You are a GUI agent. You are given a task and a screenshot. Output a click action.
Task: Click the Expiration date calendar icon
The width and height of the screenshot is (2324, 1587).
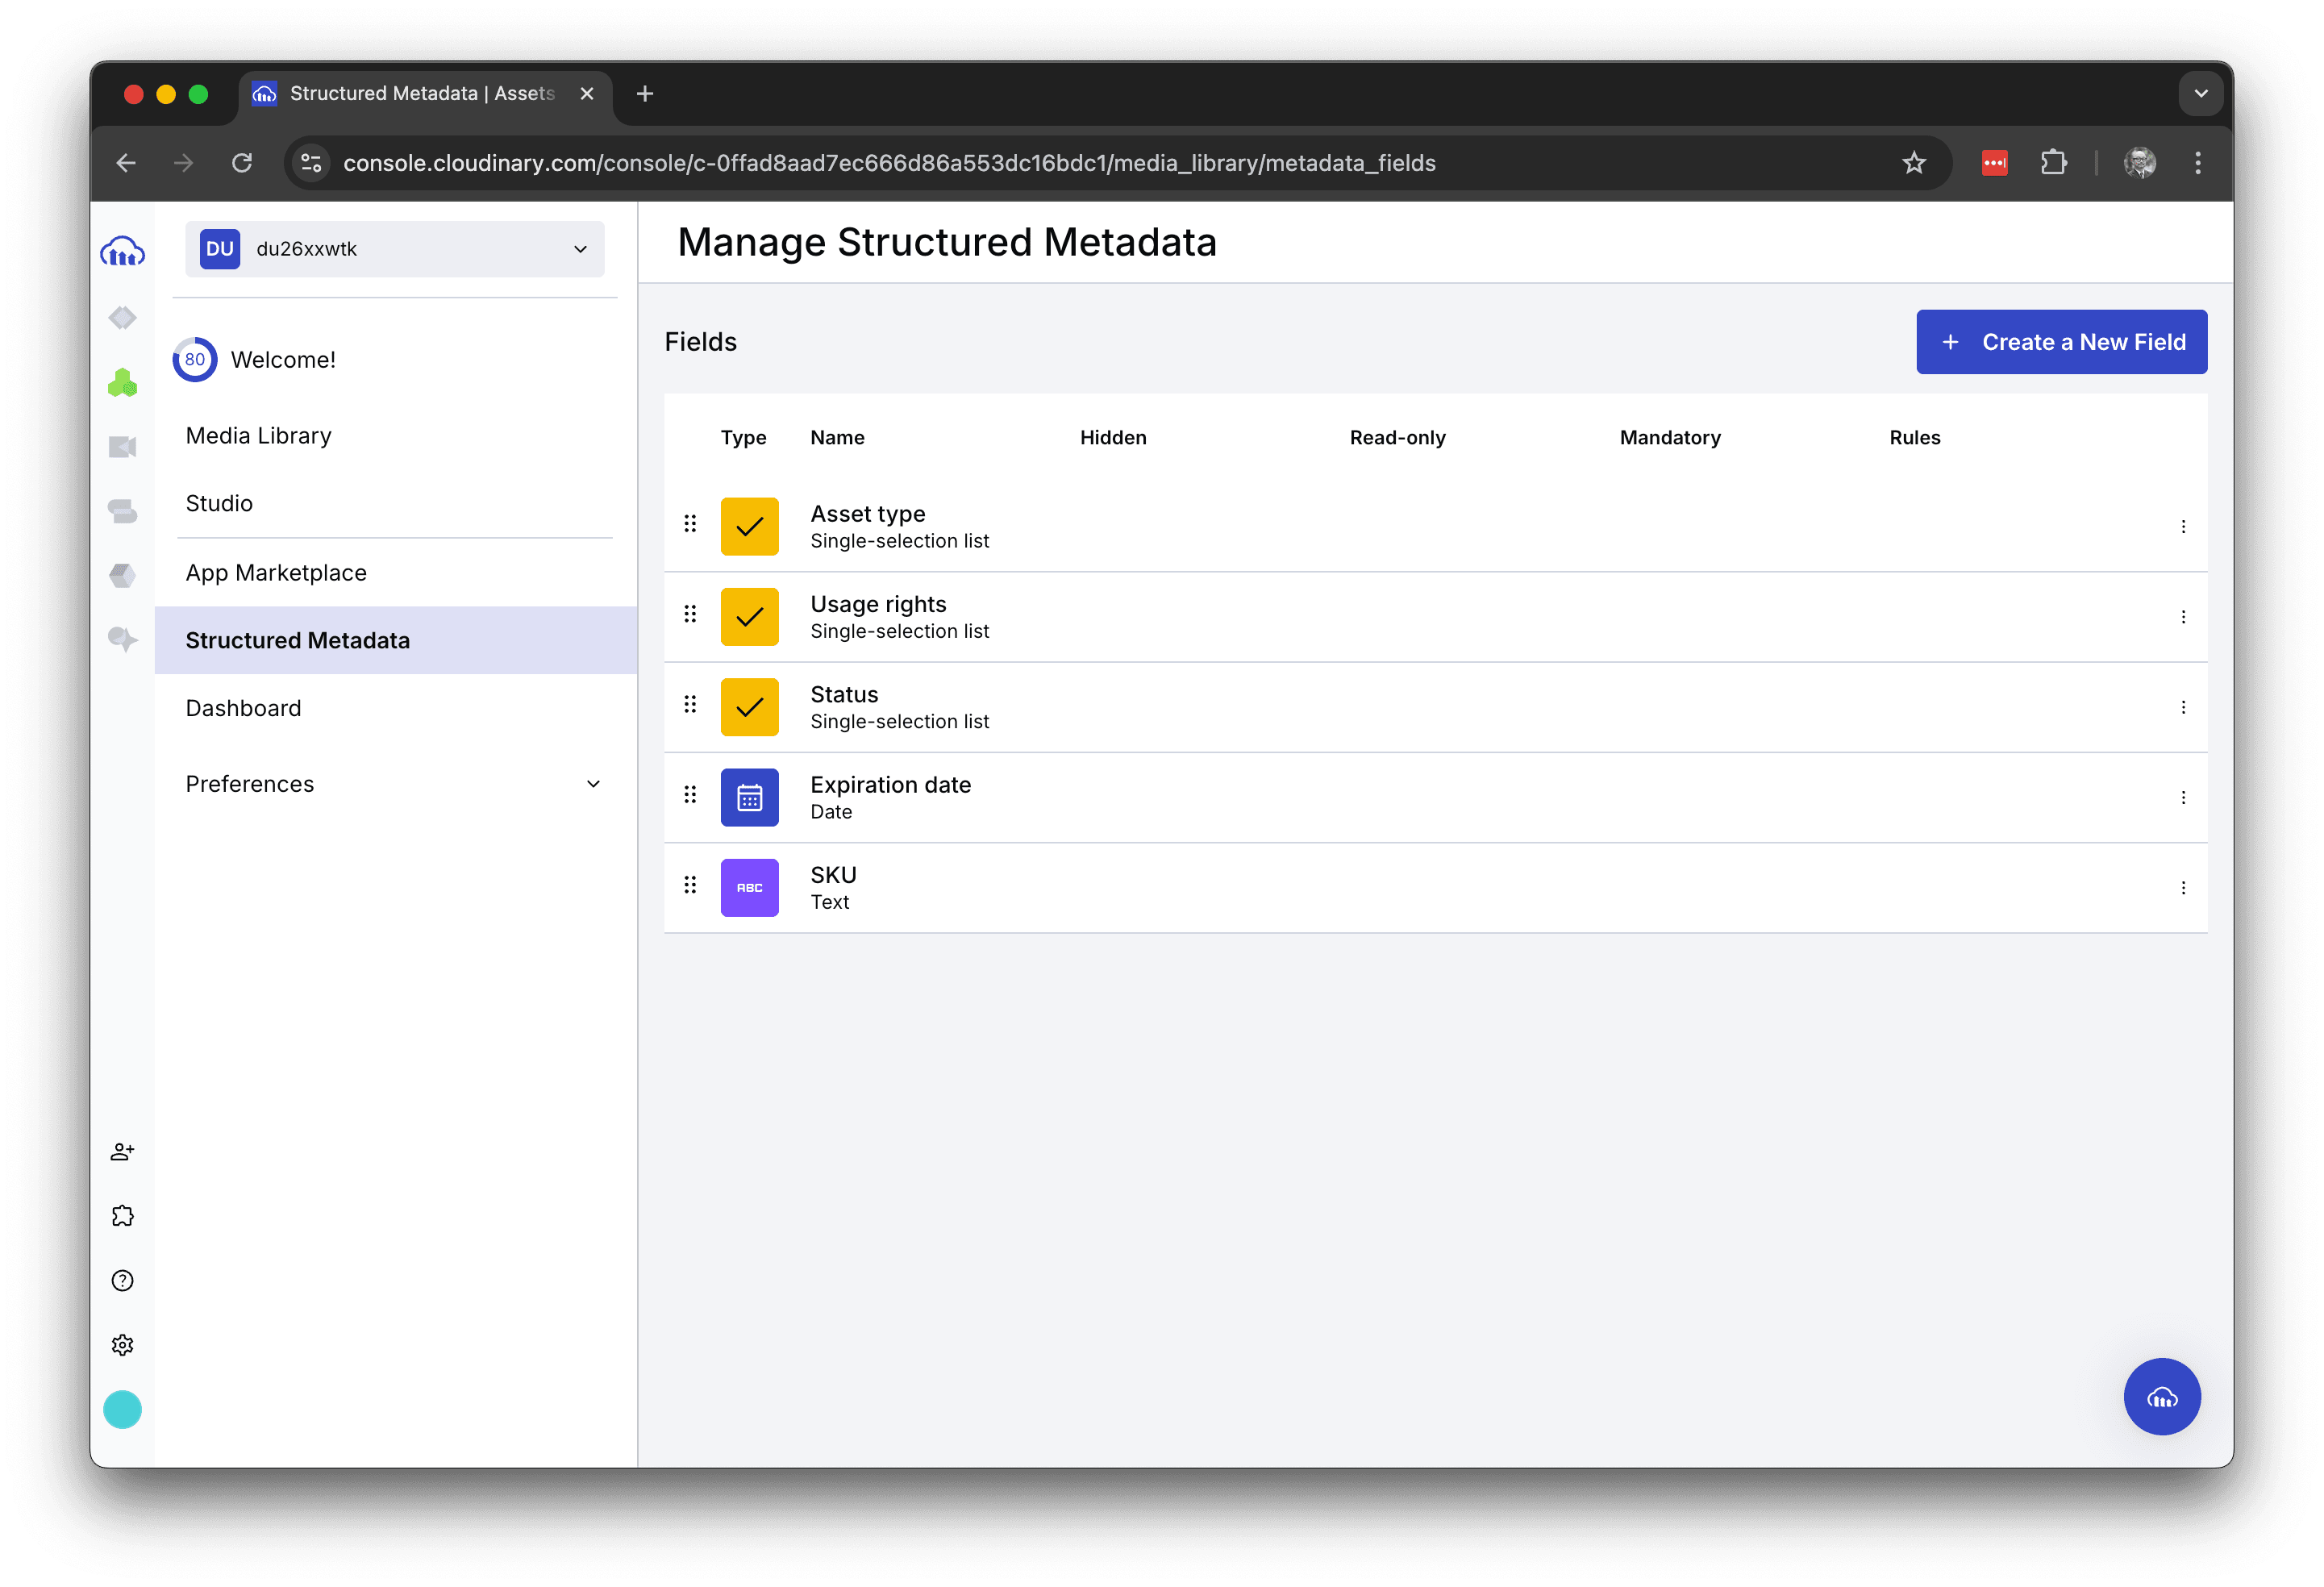tap(749, 797)
